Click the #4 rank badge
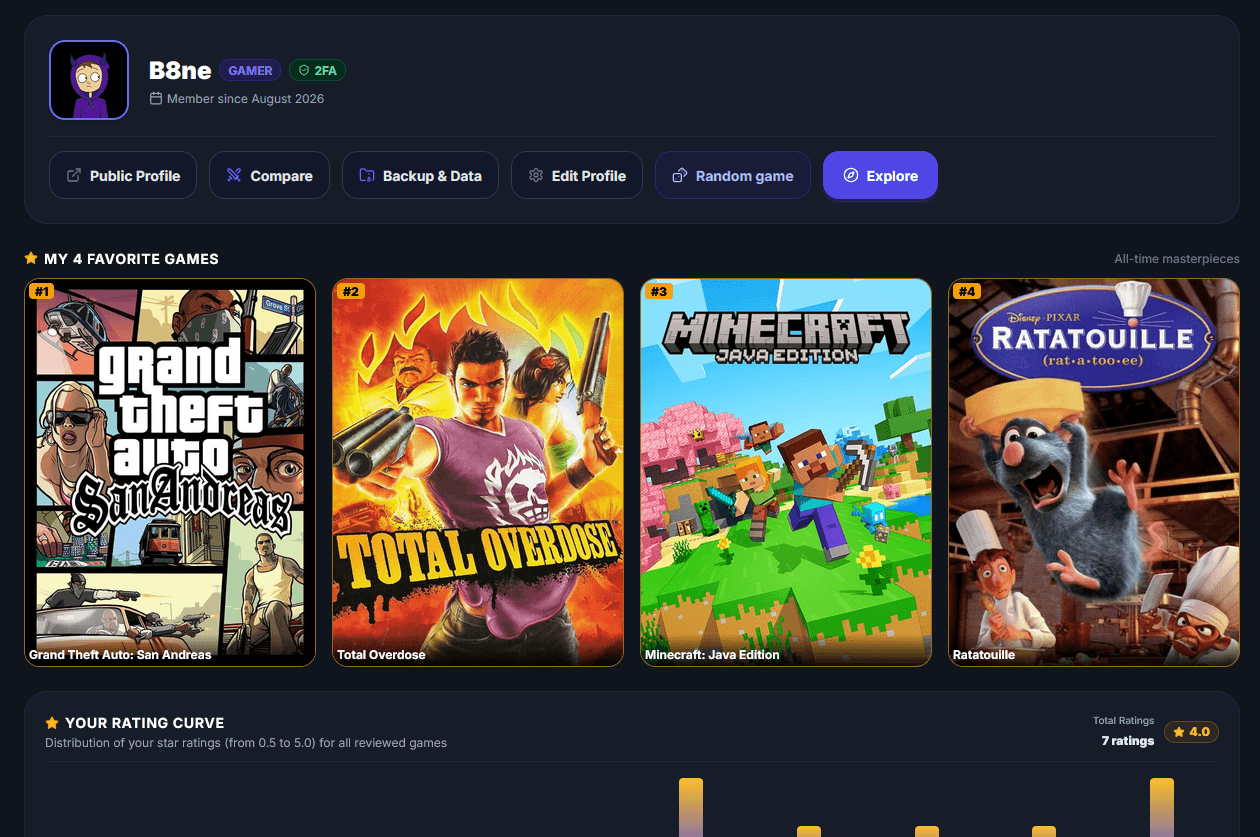1260x837 pixels. pos(966,291)
